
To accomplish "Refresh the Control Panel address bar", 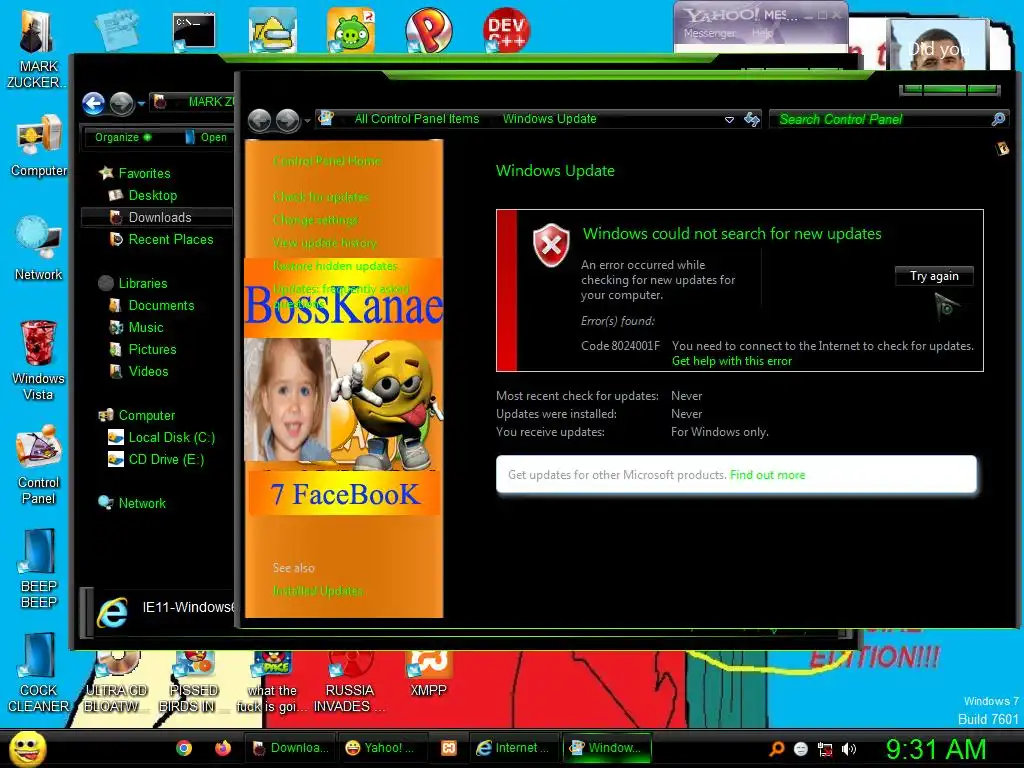I will (752, 119).
